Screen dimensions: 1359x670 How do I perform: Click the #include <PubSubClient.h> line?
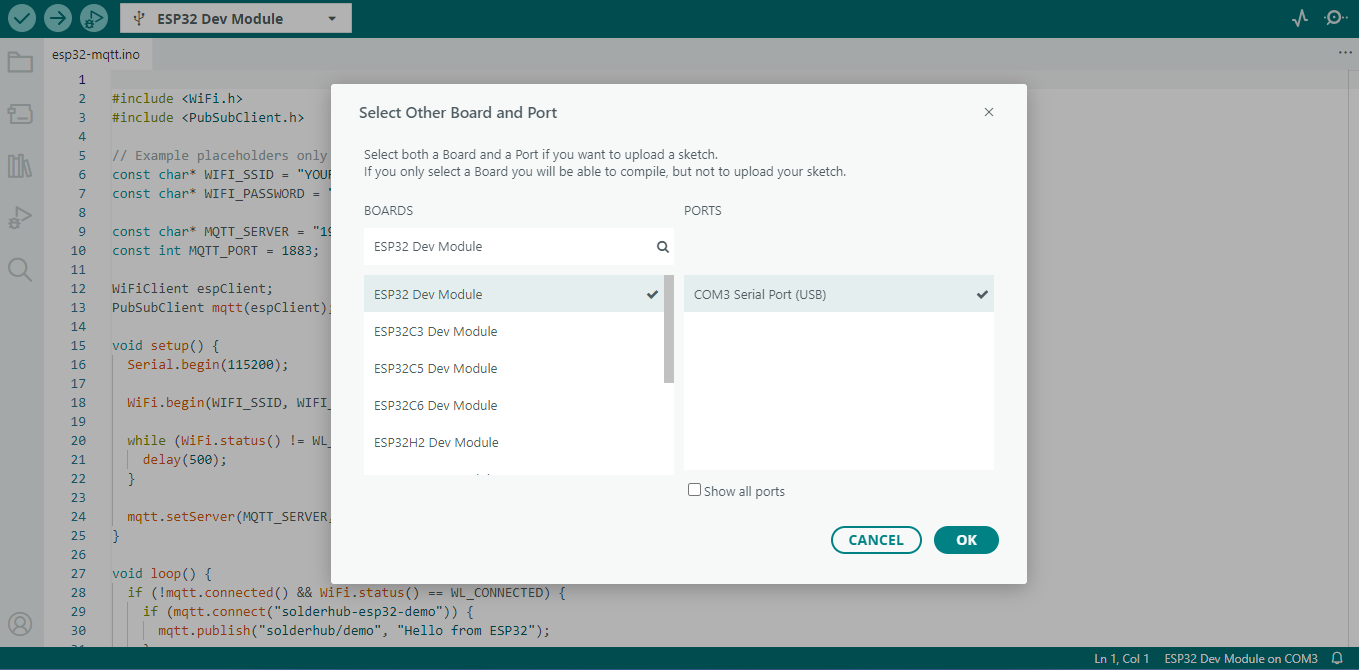208,117
